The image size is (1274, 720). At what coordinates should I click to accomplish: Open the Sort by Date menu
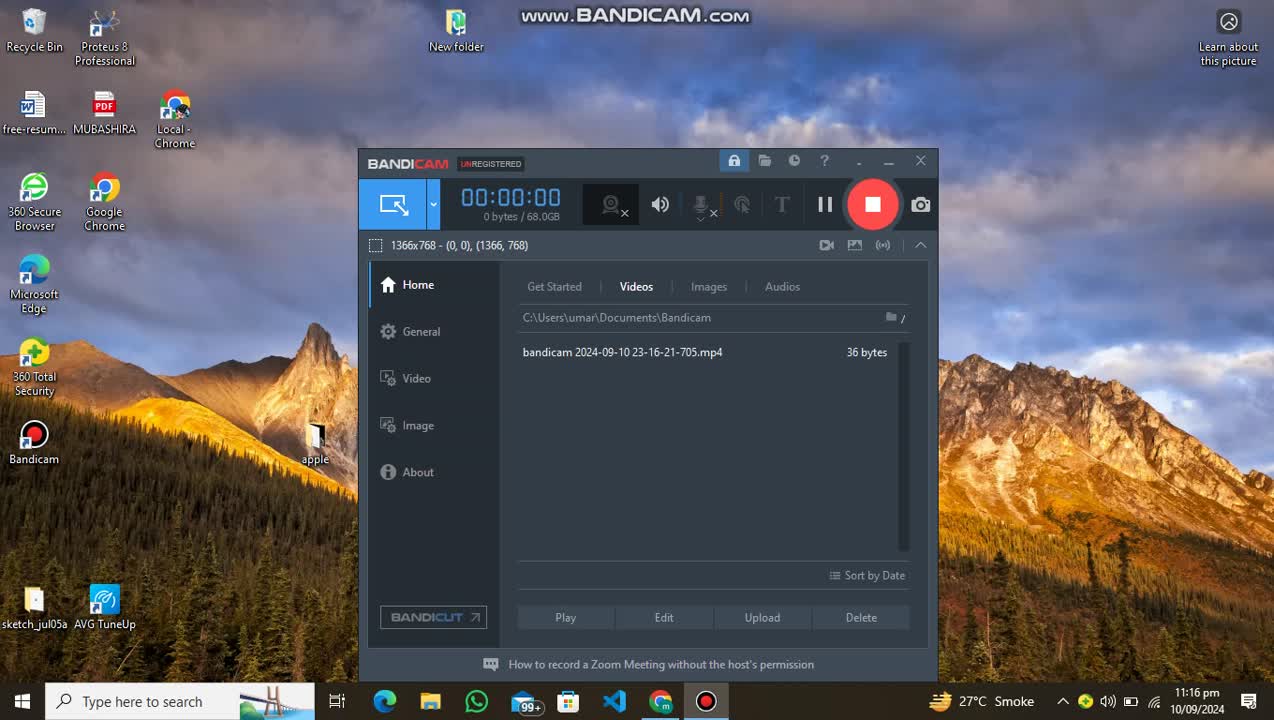[867, 576]
